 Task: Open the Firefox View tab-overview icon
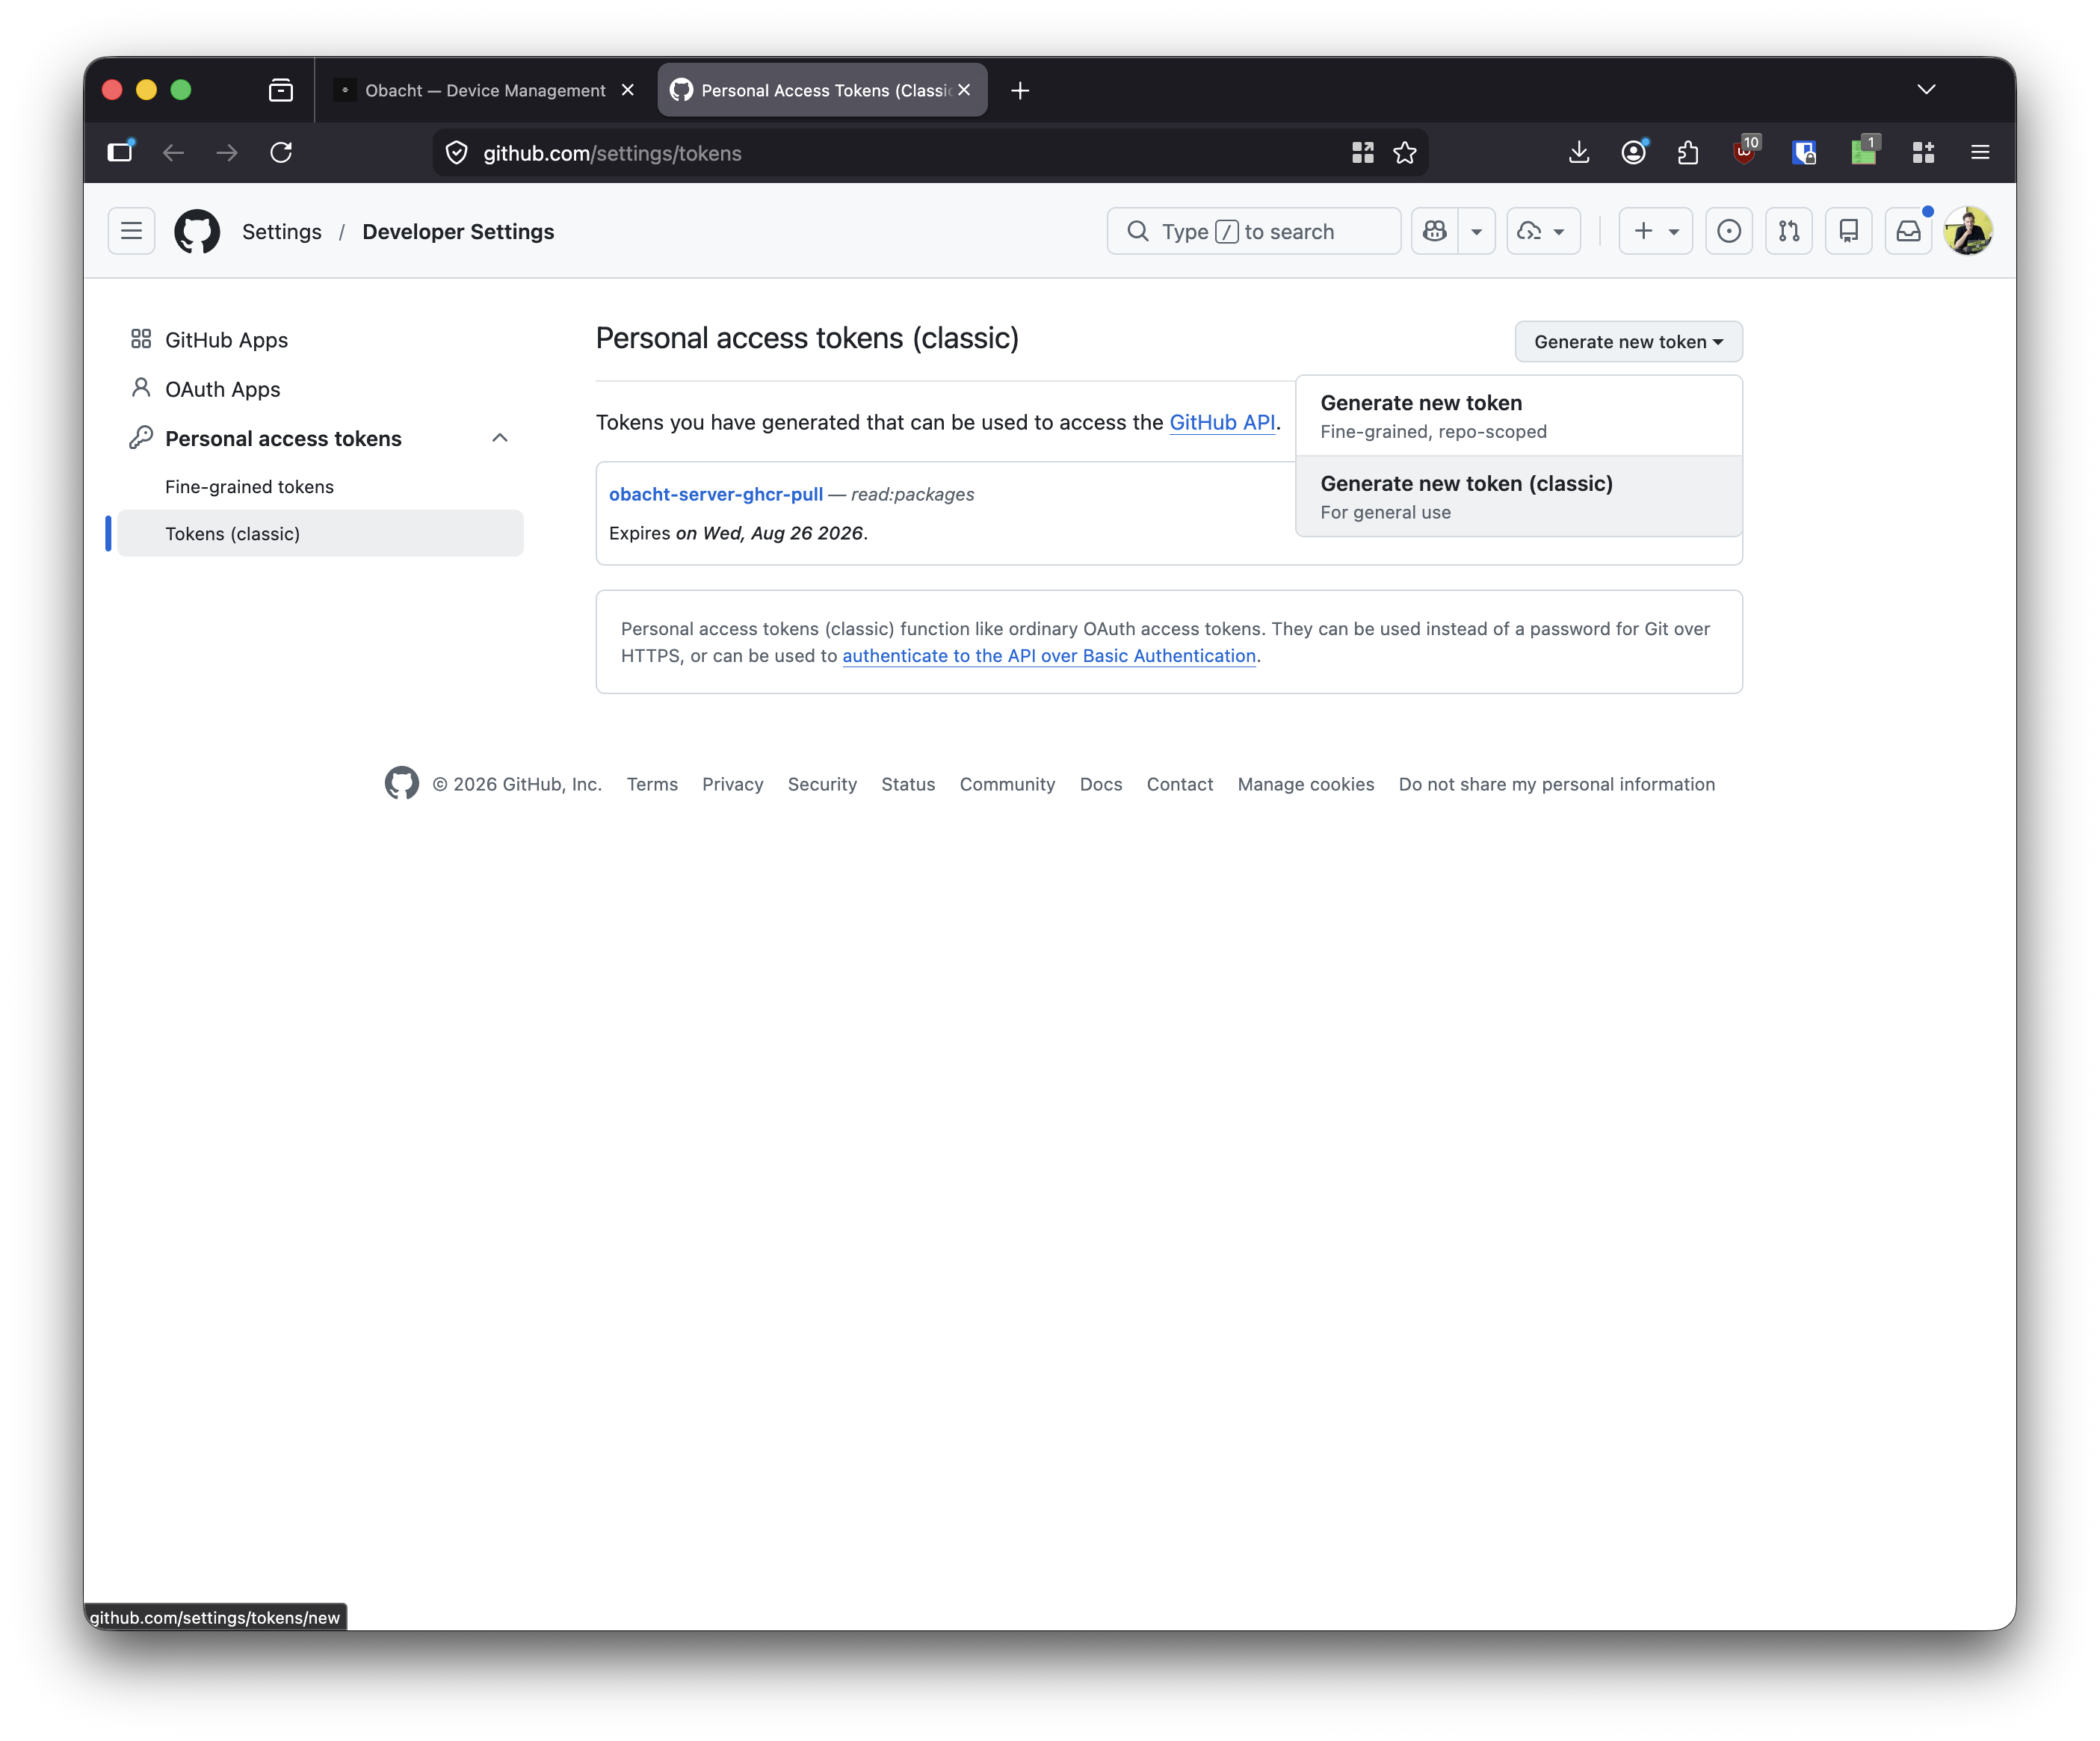[281, 91]
